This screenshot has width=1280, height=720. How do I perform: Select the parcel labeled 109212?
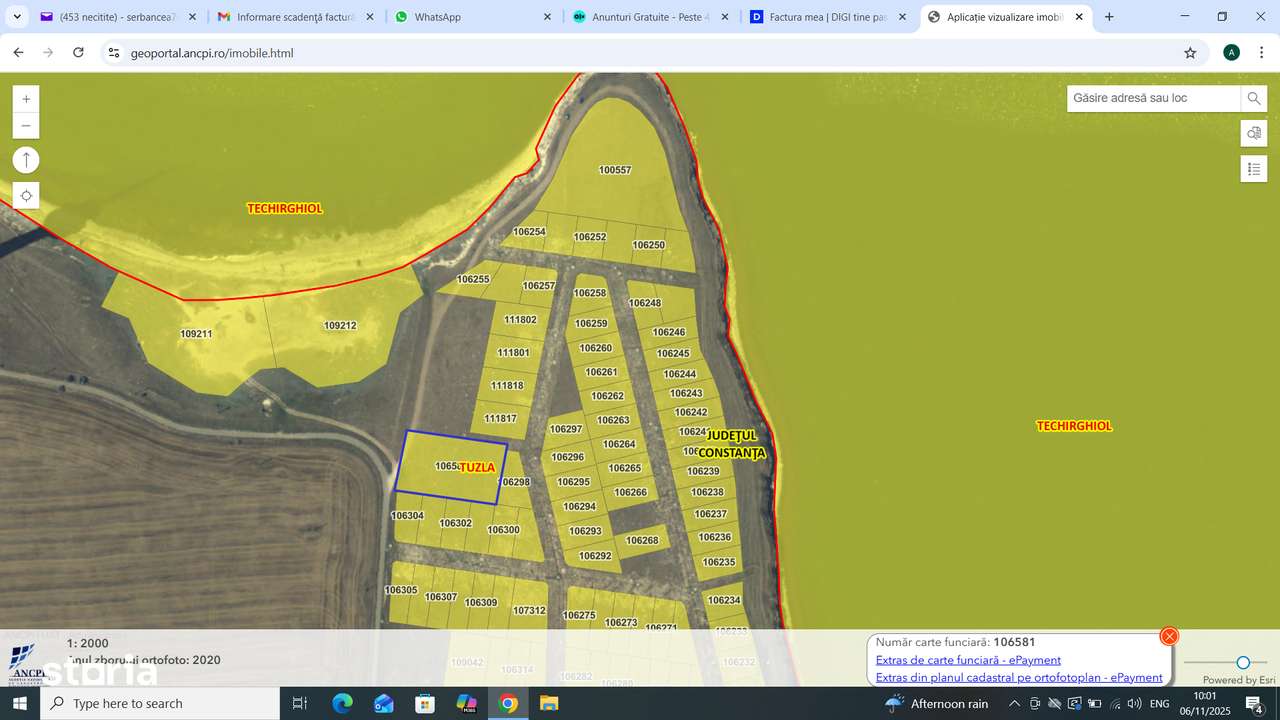(340, 325)
